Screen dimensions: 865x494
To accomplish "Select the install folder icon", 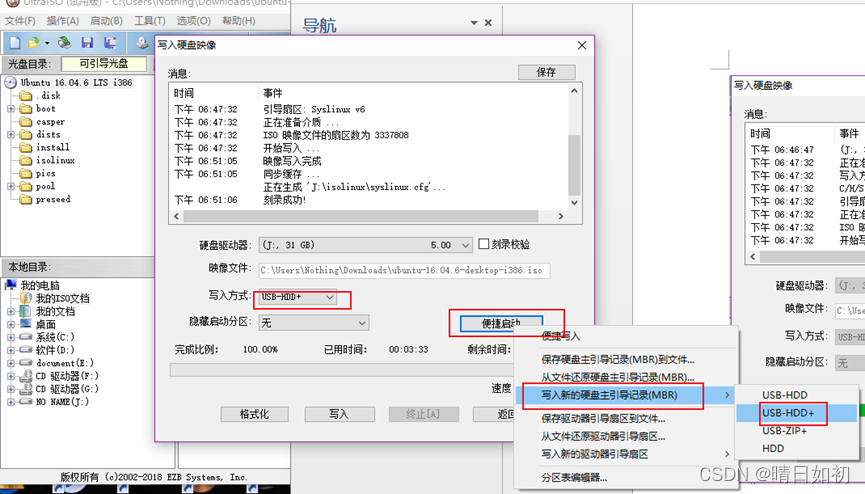I will coord(25,147).
